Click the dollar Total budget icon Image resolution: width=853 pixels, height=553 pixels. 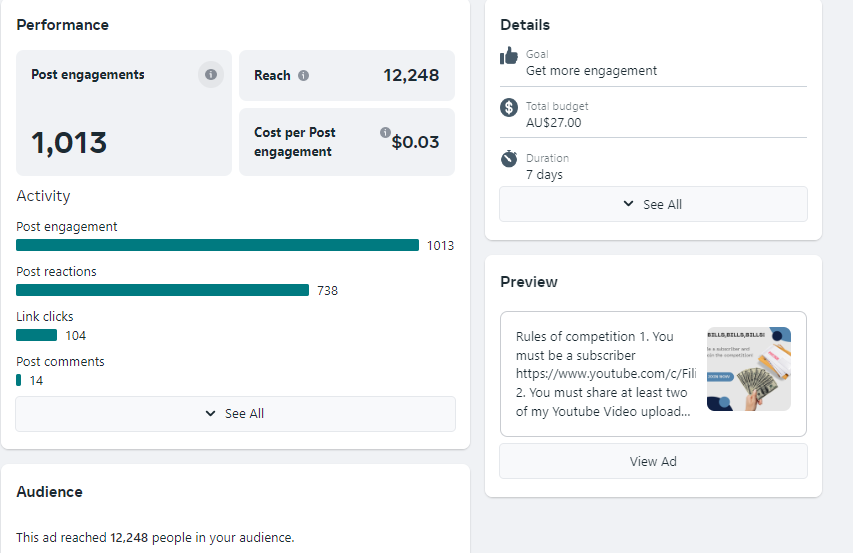pos(509,107)
